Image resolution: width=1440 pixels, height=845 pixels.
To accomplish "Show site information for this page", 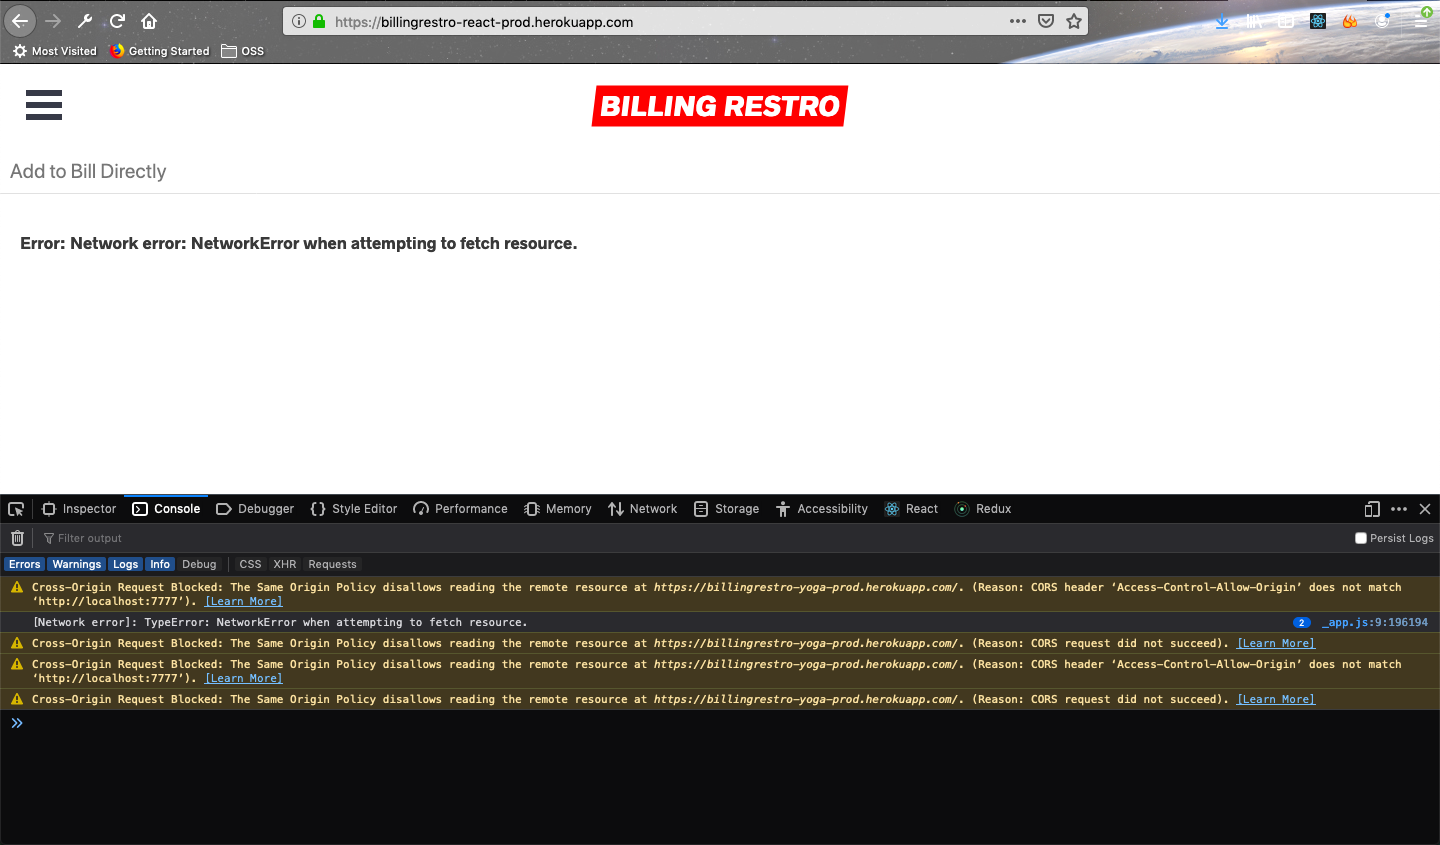I will coord(299,21).
